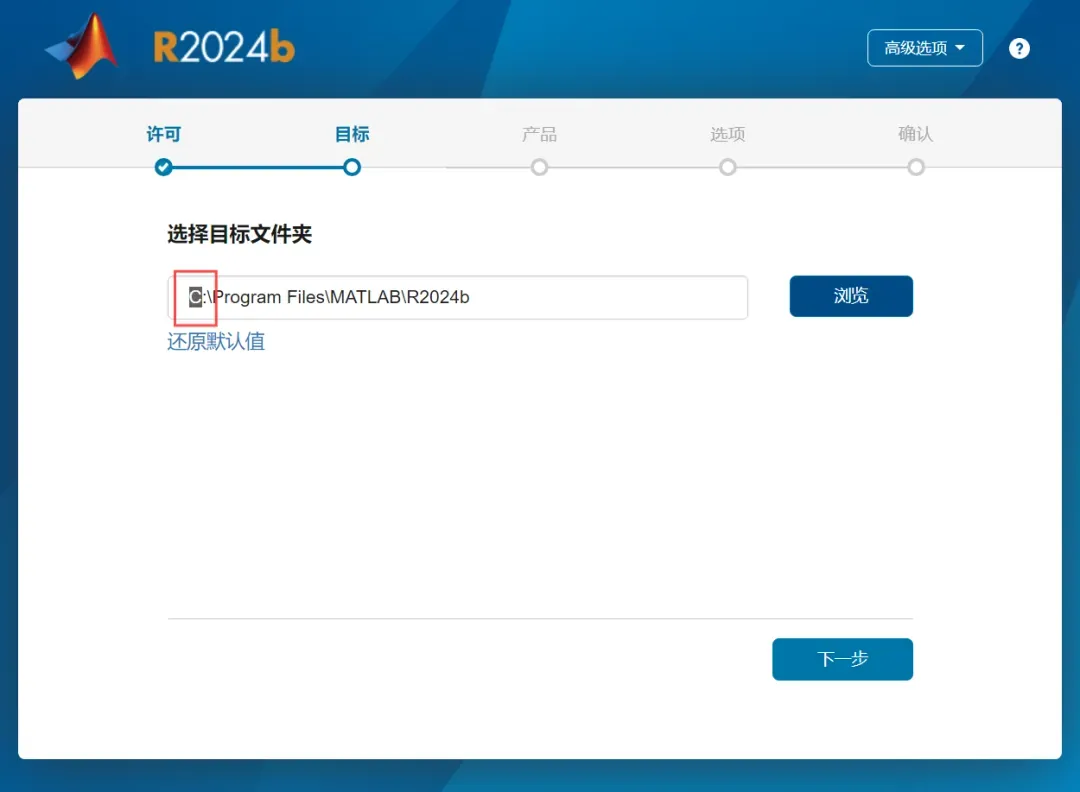
Task: Click the 下一步 next button
Action: tap(842, 659)
